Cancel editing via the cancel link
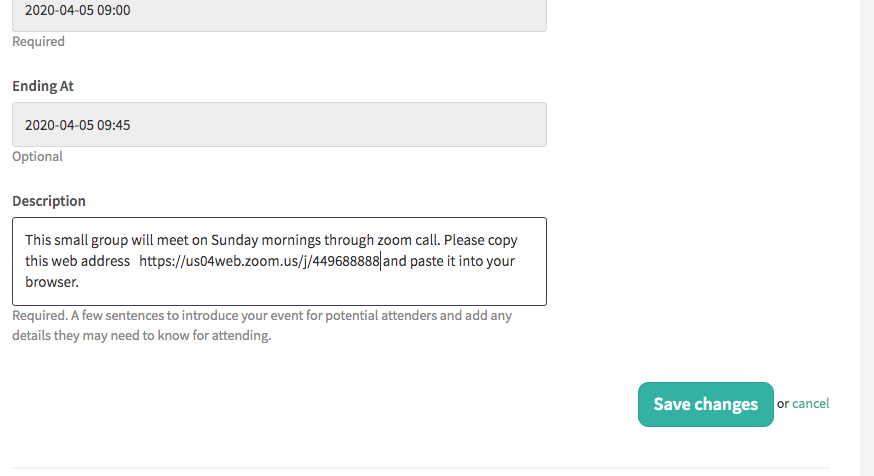The height and width of the screenshot is (476, 874). 810,404
